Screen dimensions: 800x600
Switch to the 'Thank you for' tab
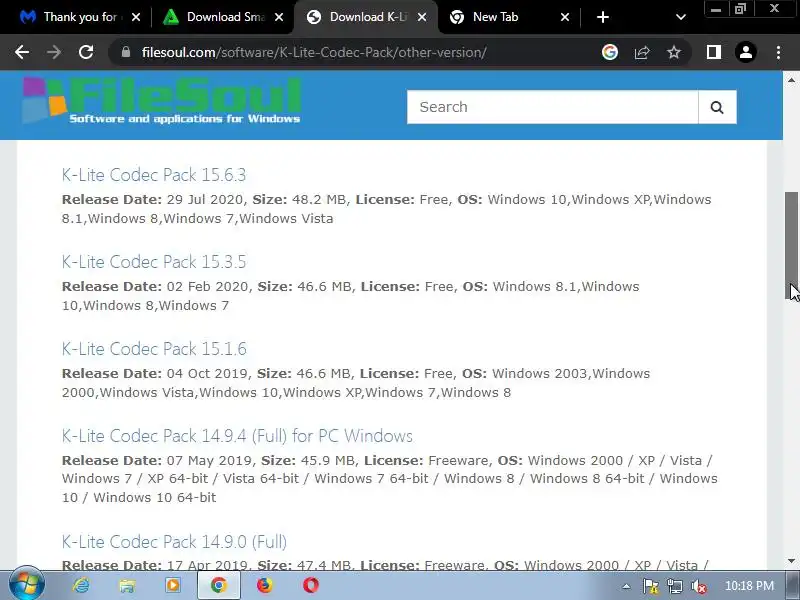tap(77, 17)
